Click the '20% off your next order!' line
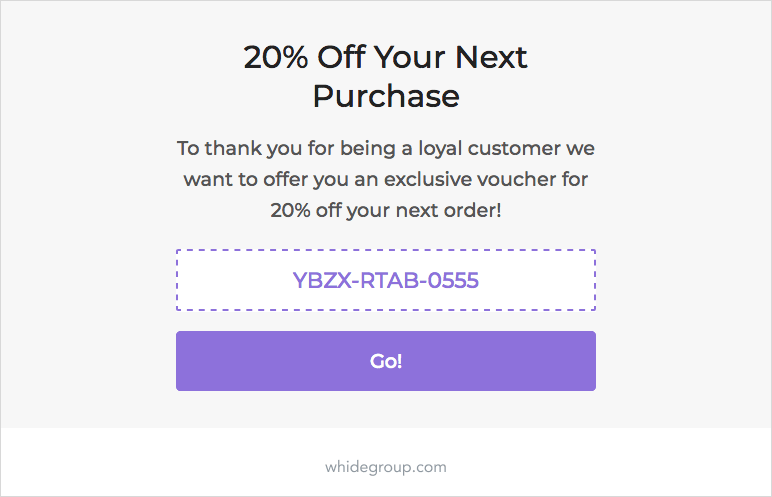 (x=386, y=211)
